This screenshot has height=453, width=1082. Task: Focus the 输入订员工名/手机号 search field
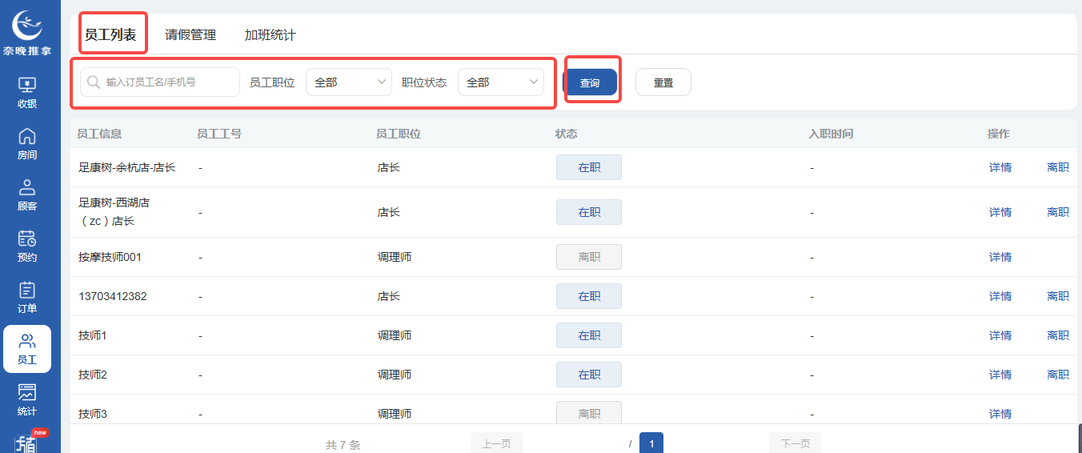pyautogui.click(x=160, y=82)
